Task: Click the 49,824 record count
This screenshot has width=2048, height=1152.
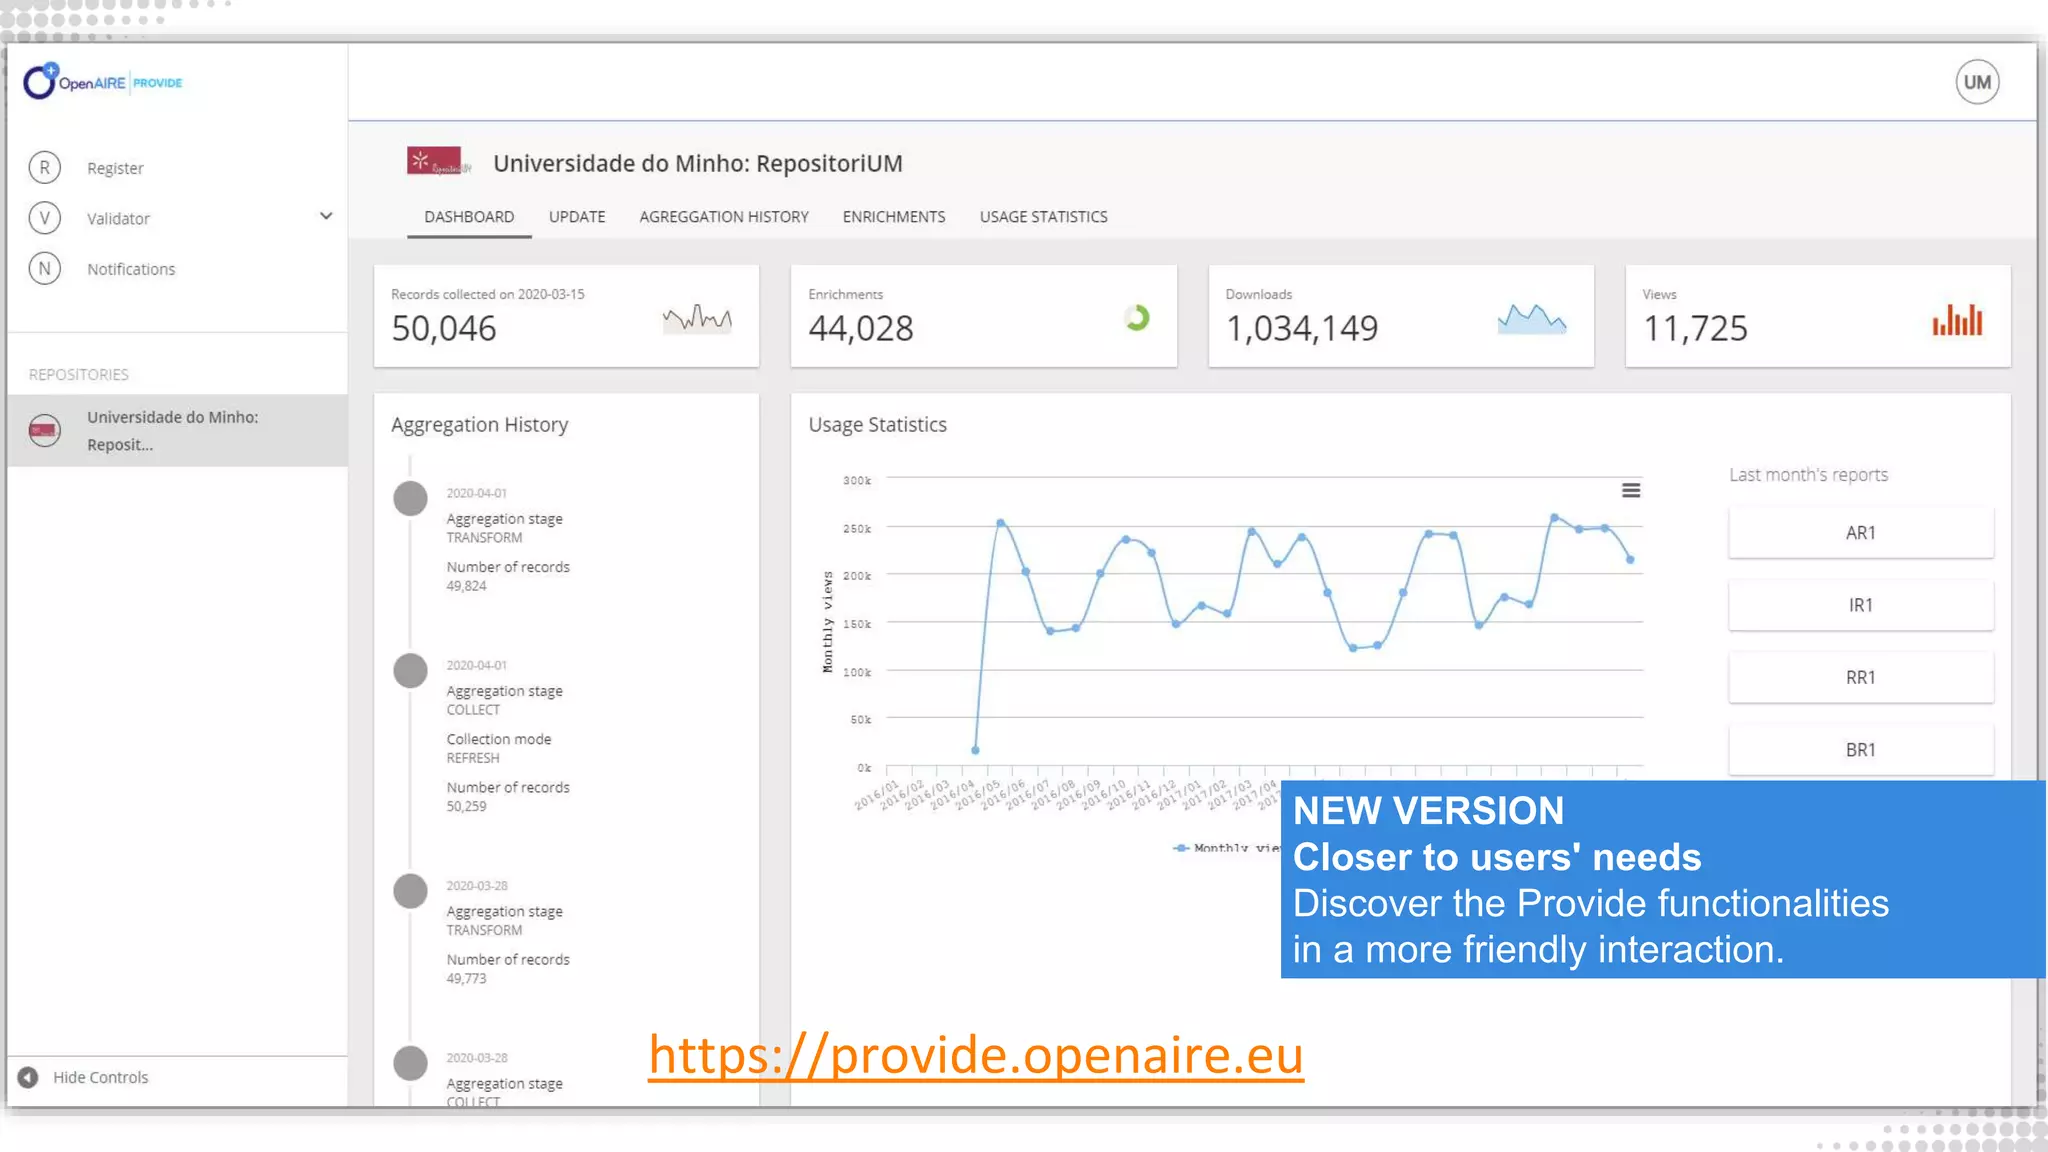Action: (x=466, y=586)
